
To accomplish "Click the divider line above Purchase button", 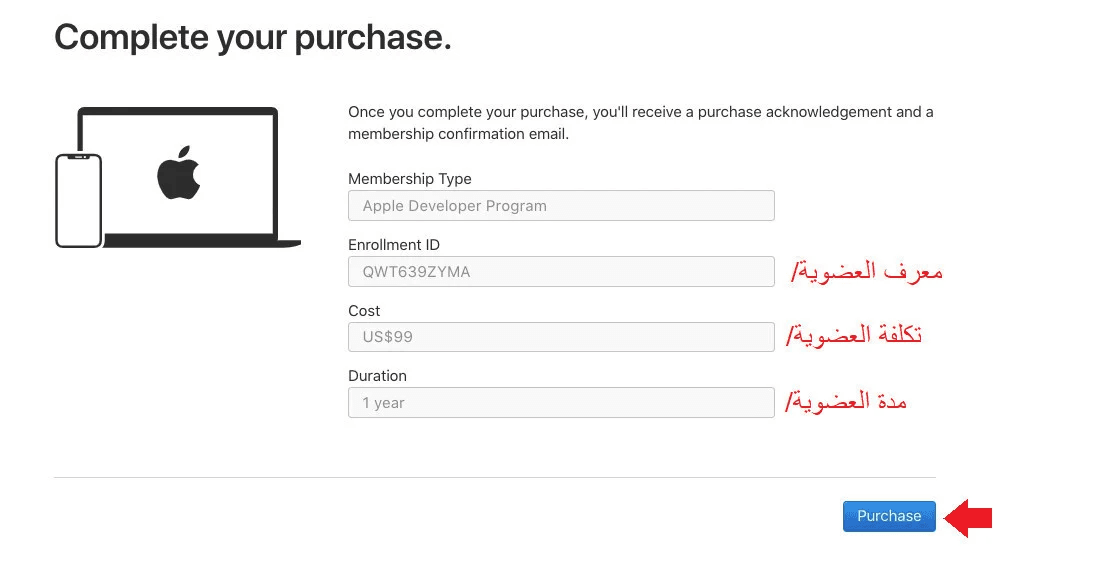I will pyautogui.click(x=494, y=477).
